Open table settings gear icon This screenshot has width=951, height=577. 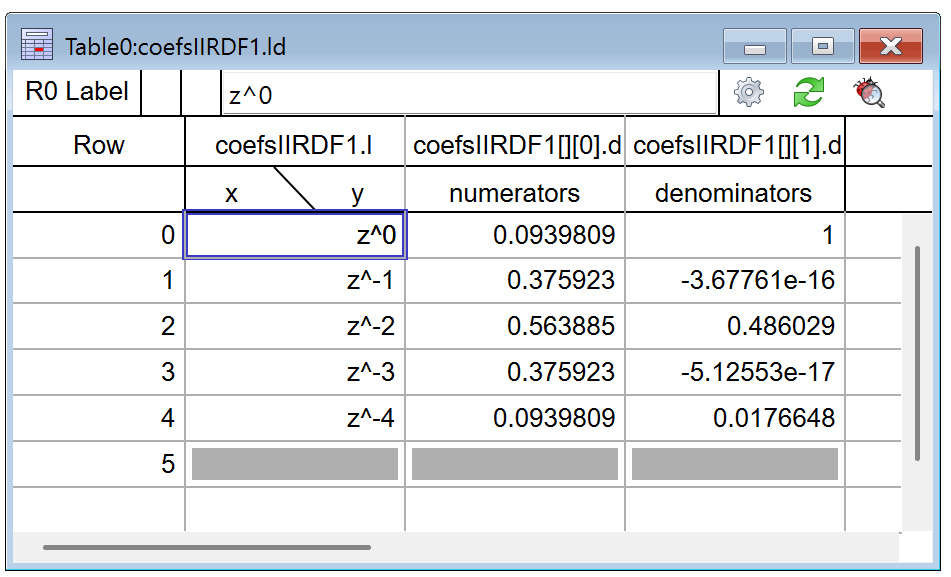tap(748, 93)
